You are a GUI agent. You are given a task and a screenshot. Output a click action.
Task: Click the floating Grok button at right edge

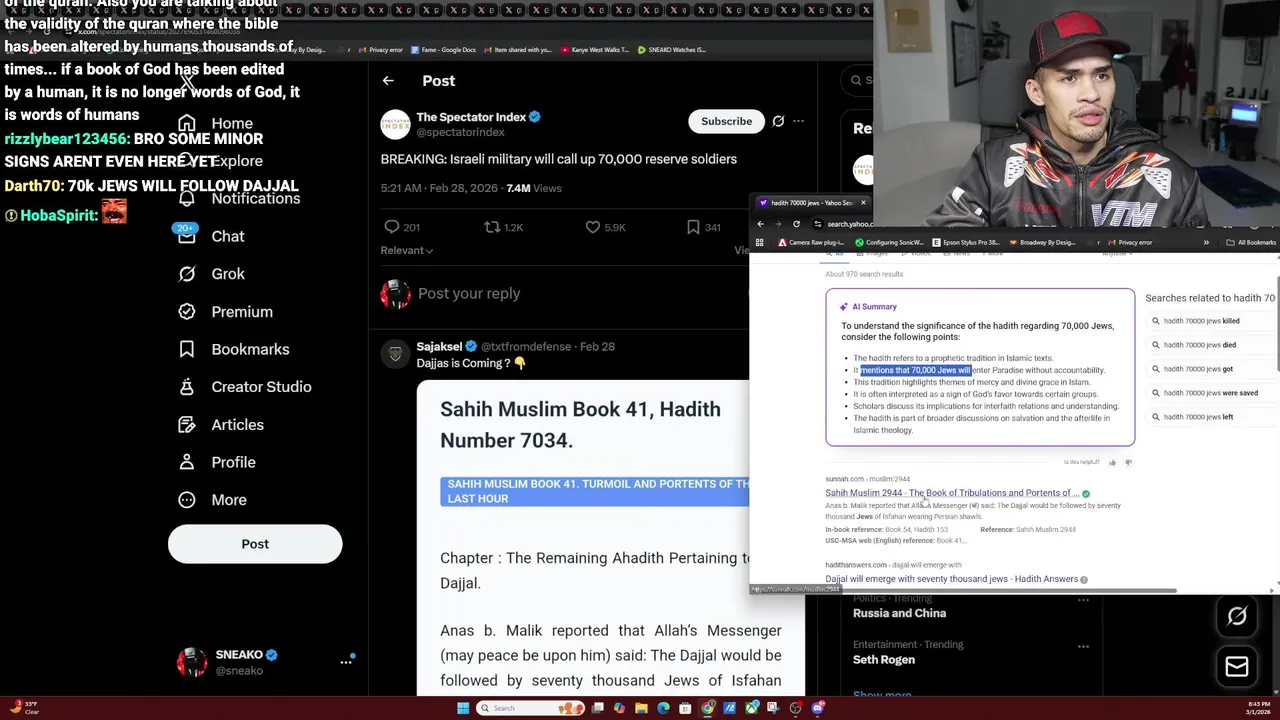click(1237, 617)
